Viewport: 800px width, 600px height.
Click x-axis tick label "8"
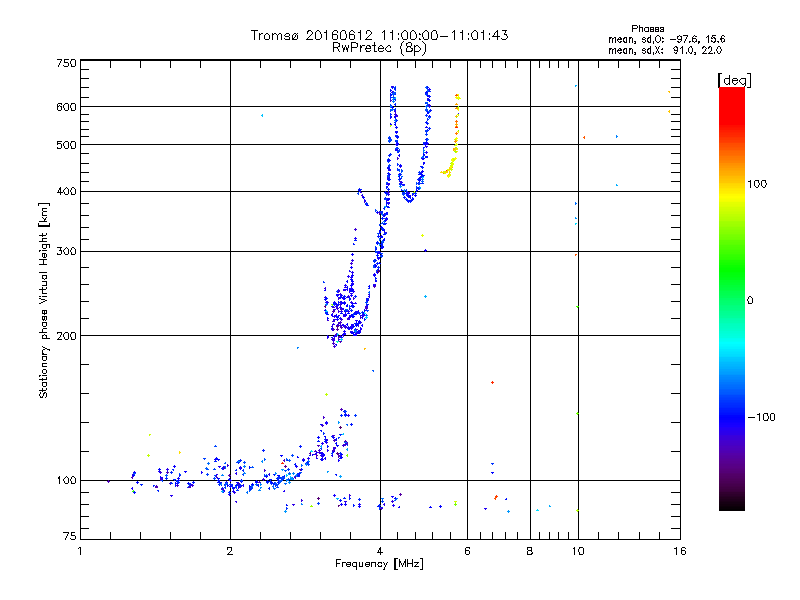pyautogui.click(x=530, y=551)
